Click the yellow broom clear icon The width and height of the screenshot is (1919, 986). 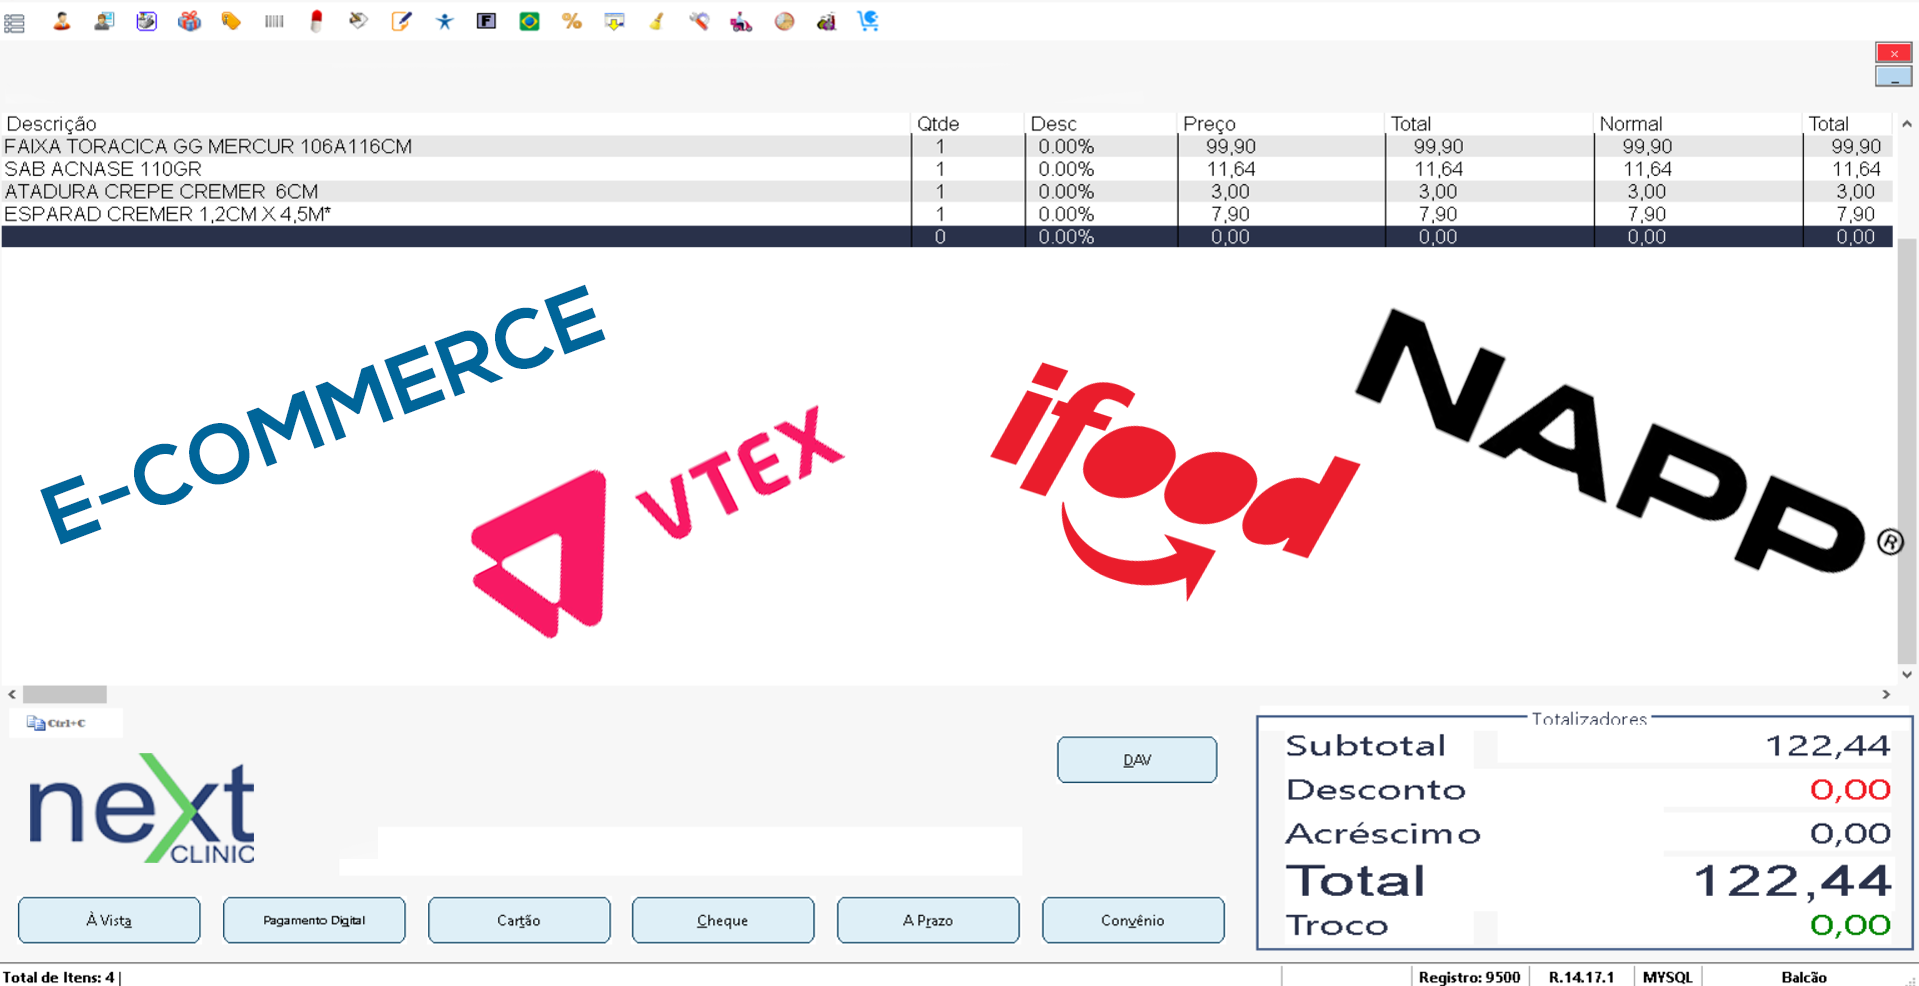coord(657,21)
